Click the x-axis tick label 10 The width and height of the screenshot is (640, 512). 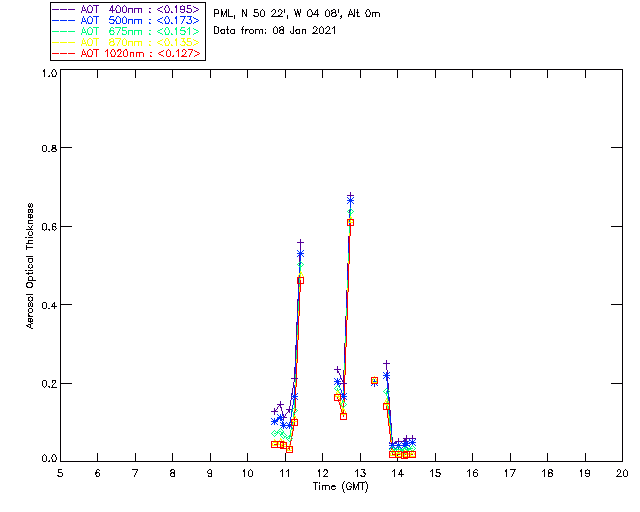(x=247, y=473)
